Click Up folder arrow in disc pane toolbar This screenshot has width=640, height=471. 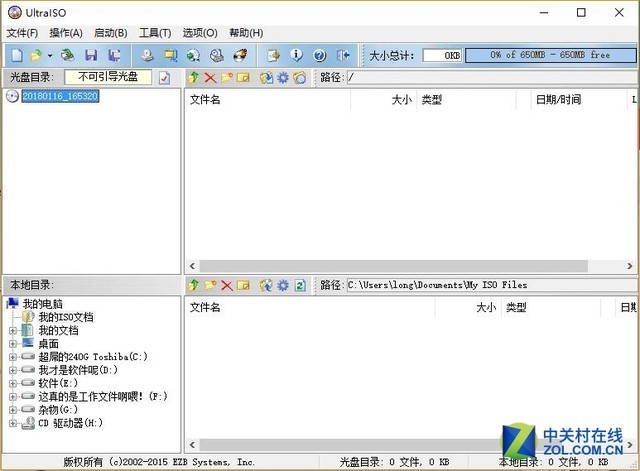(x=194, y=77)
